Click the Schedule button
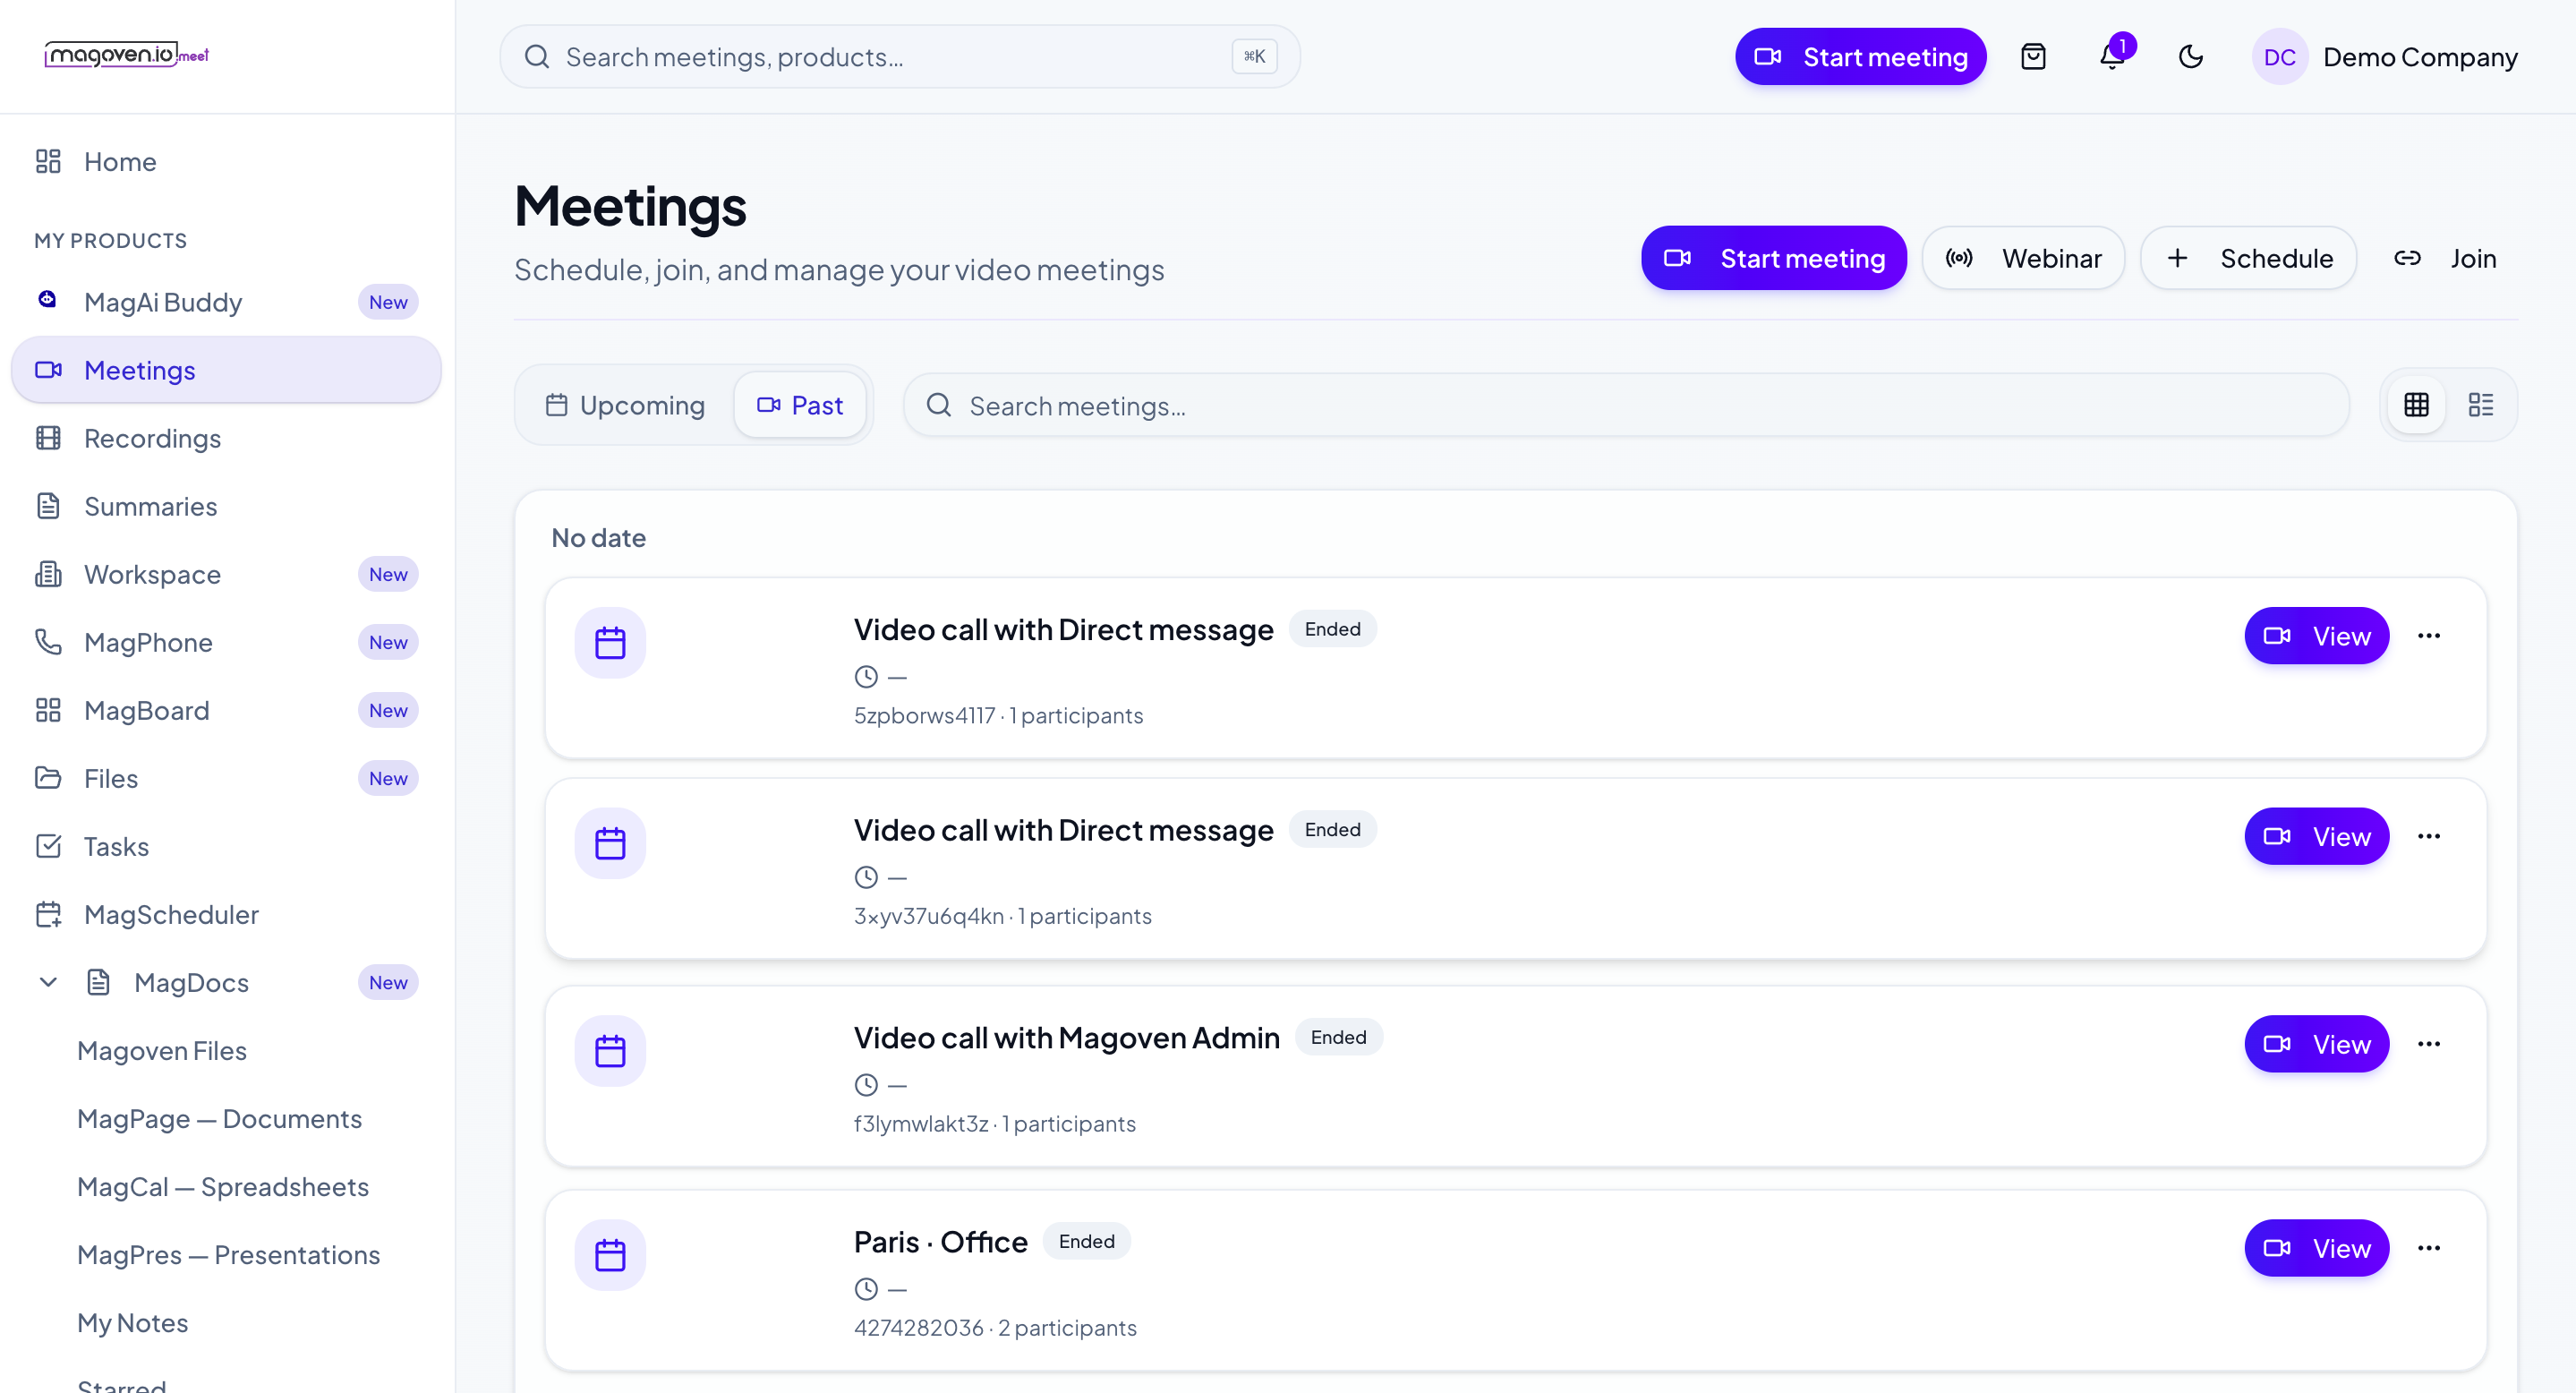This screenshot has width=2576, height=1393. tap(2248, 258)
